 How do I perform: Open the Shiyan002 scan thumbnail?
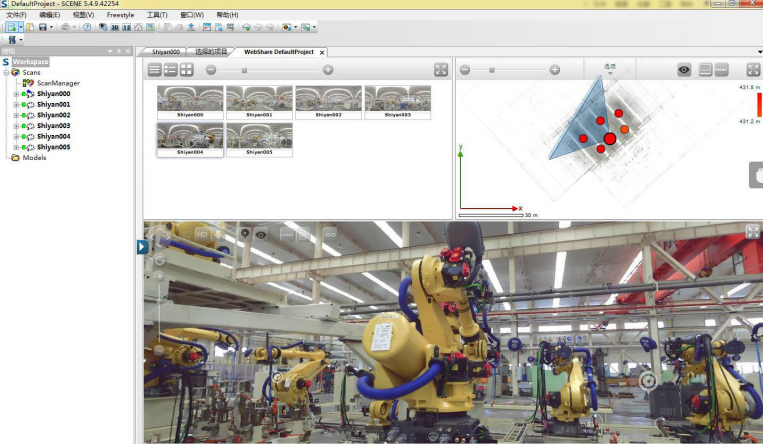point(329,102)
